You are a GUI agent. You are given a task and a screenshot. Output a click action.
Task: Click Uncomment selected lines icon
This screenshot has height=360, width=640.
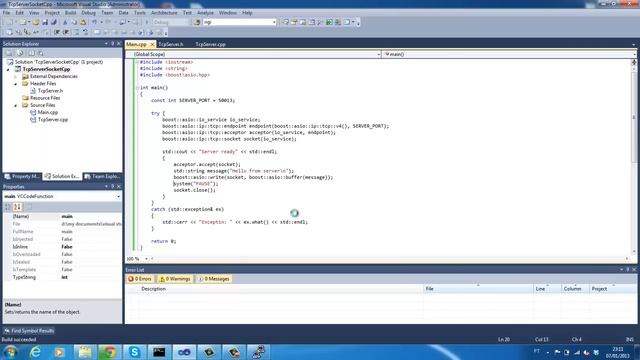[x=85, y=32]
